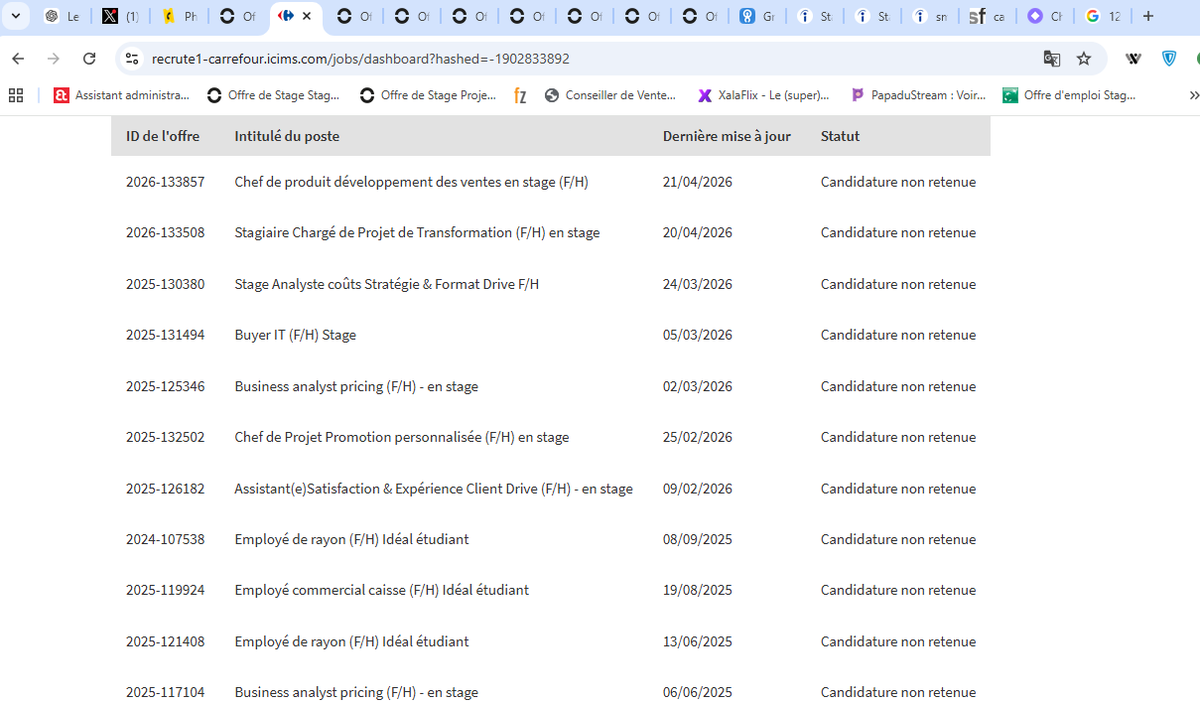This screenshot has height=704, width=1200.
Task: Select offer ID 2025-126182
Action: pos(165,489)
